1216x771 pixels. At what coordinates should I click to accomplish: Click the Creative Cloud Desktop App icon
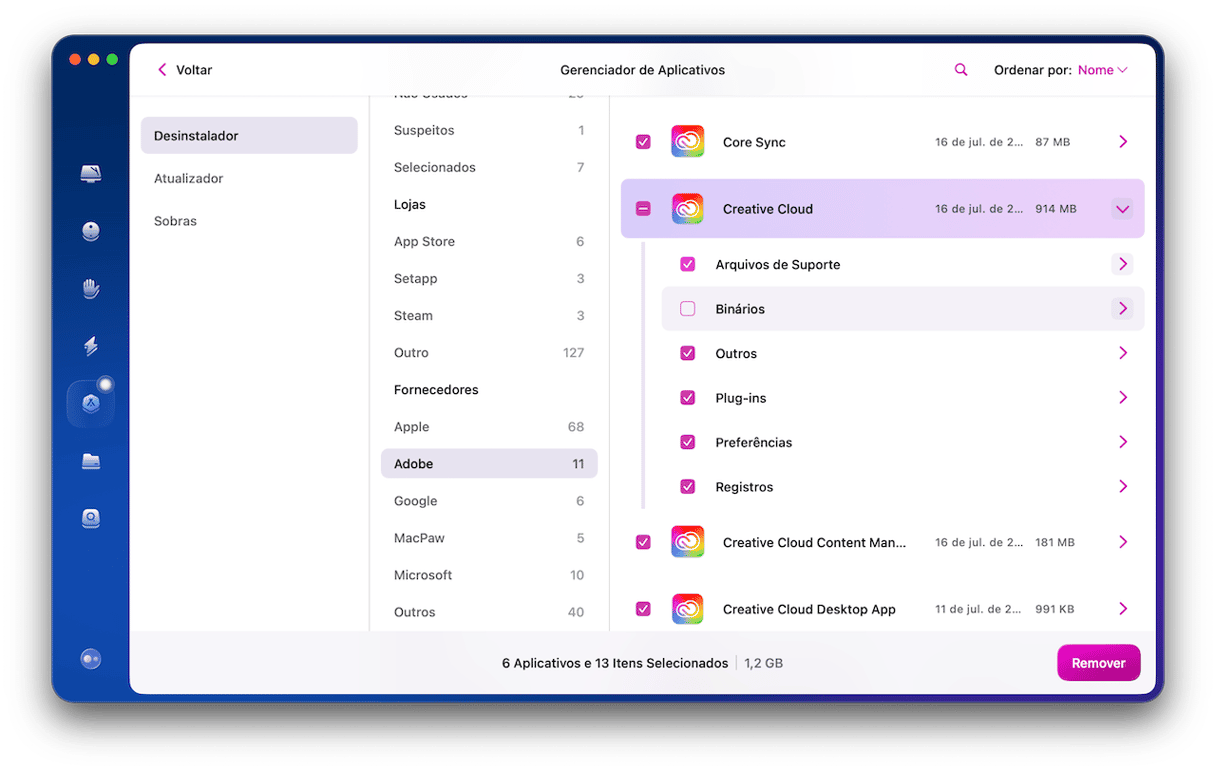click(687, 609)
